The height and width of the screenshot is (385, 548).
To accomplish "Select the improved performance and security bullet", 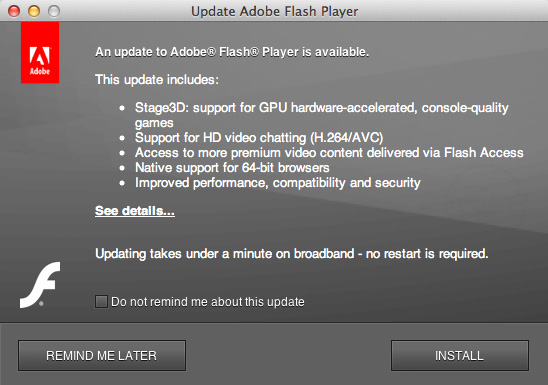I will point(277,183).
